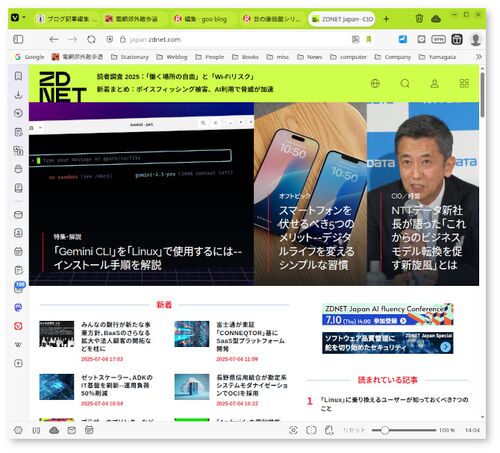
Task: Reload the current page
Action: tap(91, 39)
